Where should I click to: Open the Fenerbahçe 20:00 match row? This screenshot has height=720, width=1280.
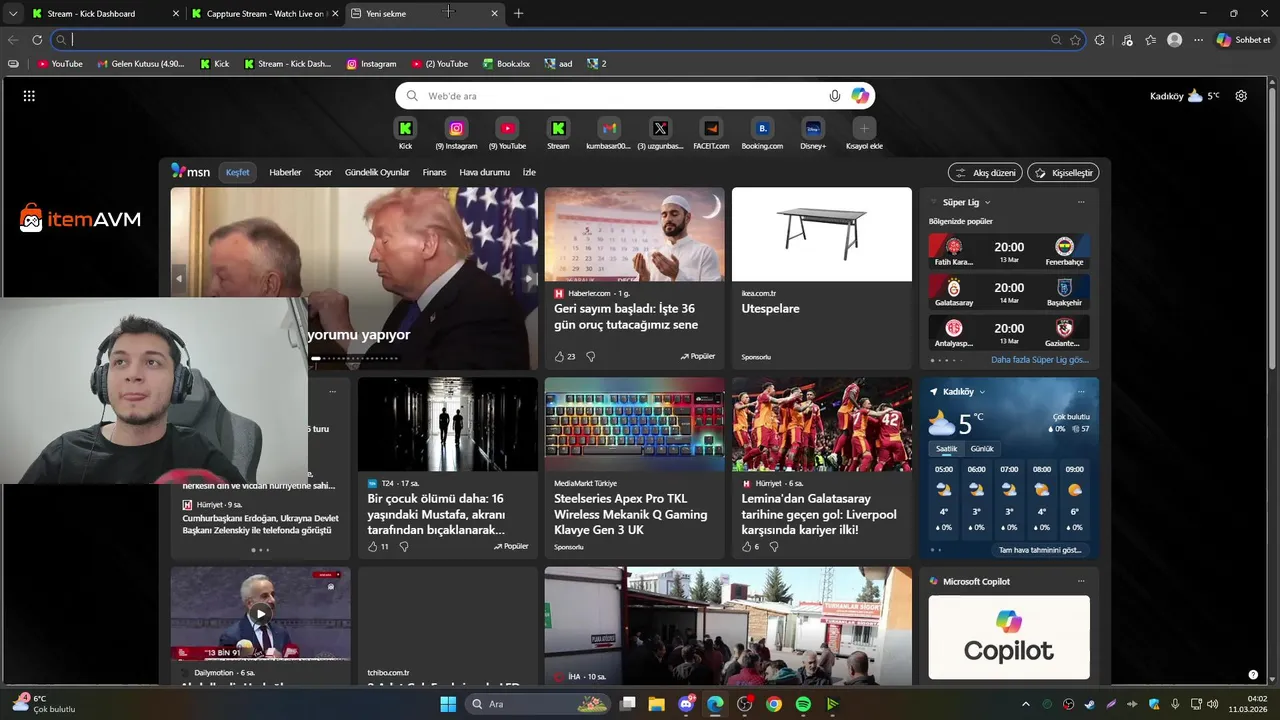click(x=1009, y=252)
